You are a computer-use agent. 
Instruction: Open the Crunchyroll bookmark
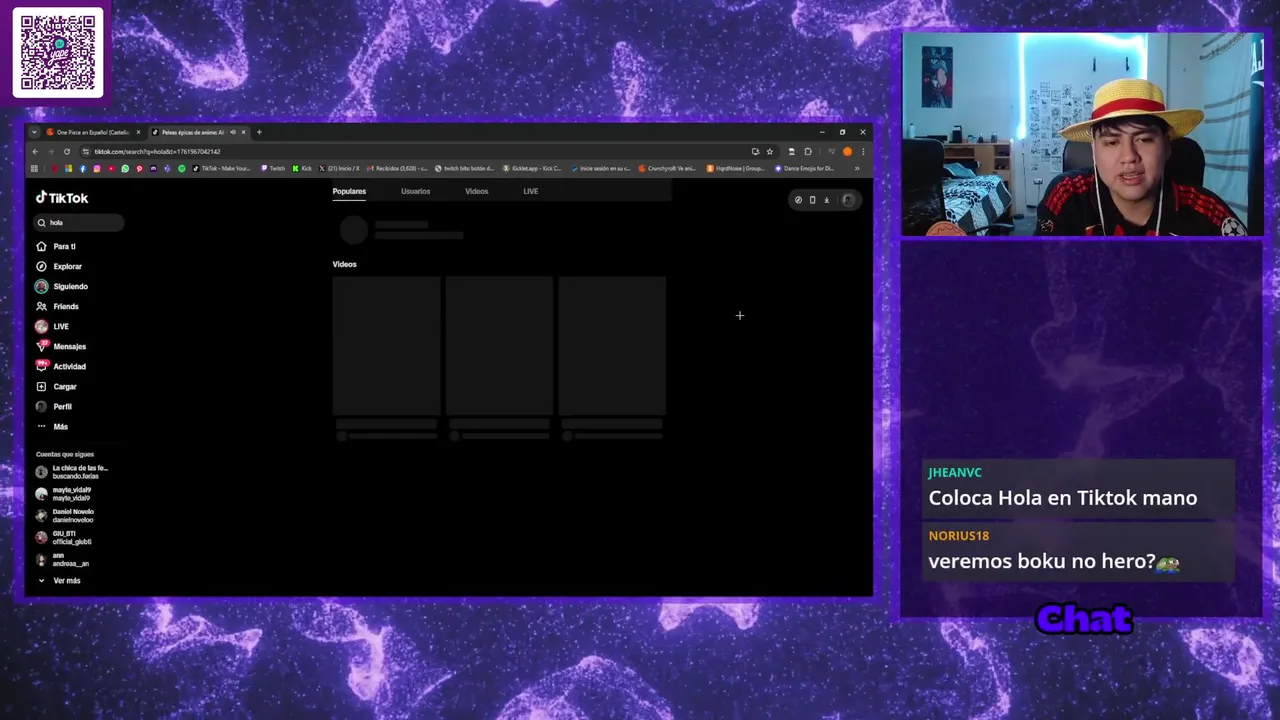[x=667, y=168]
